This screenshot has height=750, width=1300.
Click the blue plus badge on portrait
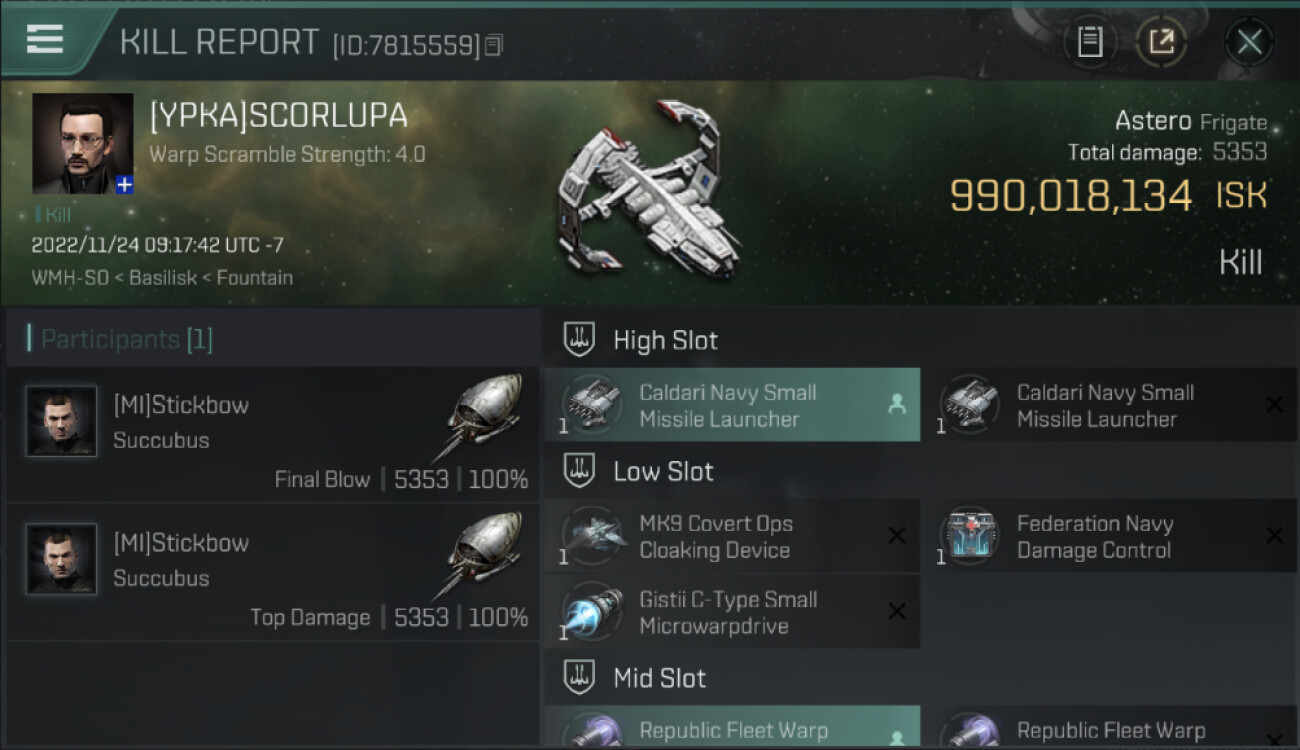pos(124,185)
